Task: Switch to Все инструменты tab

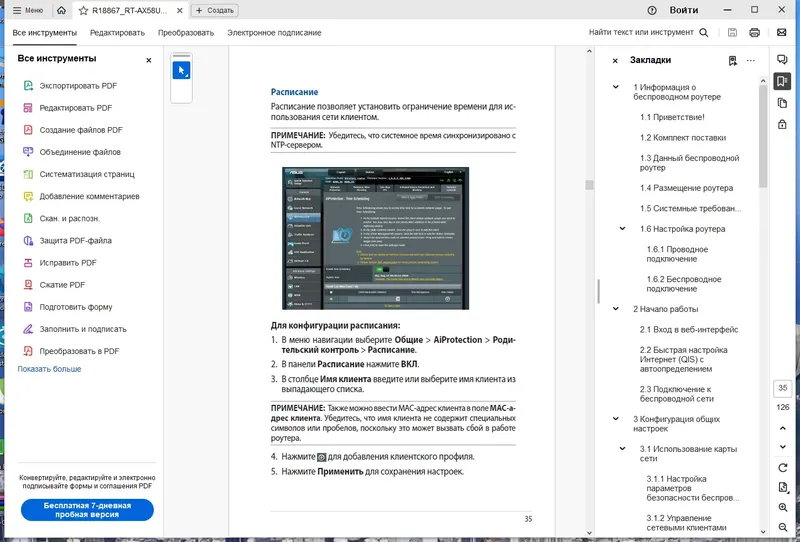Action: 44,33
